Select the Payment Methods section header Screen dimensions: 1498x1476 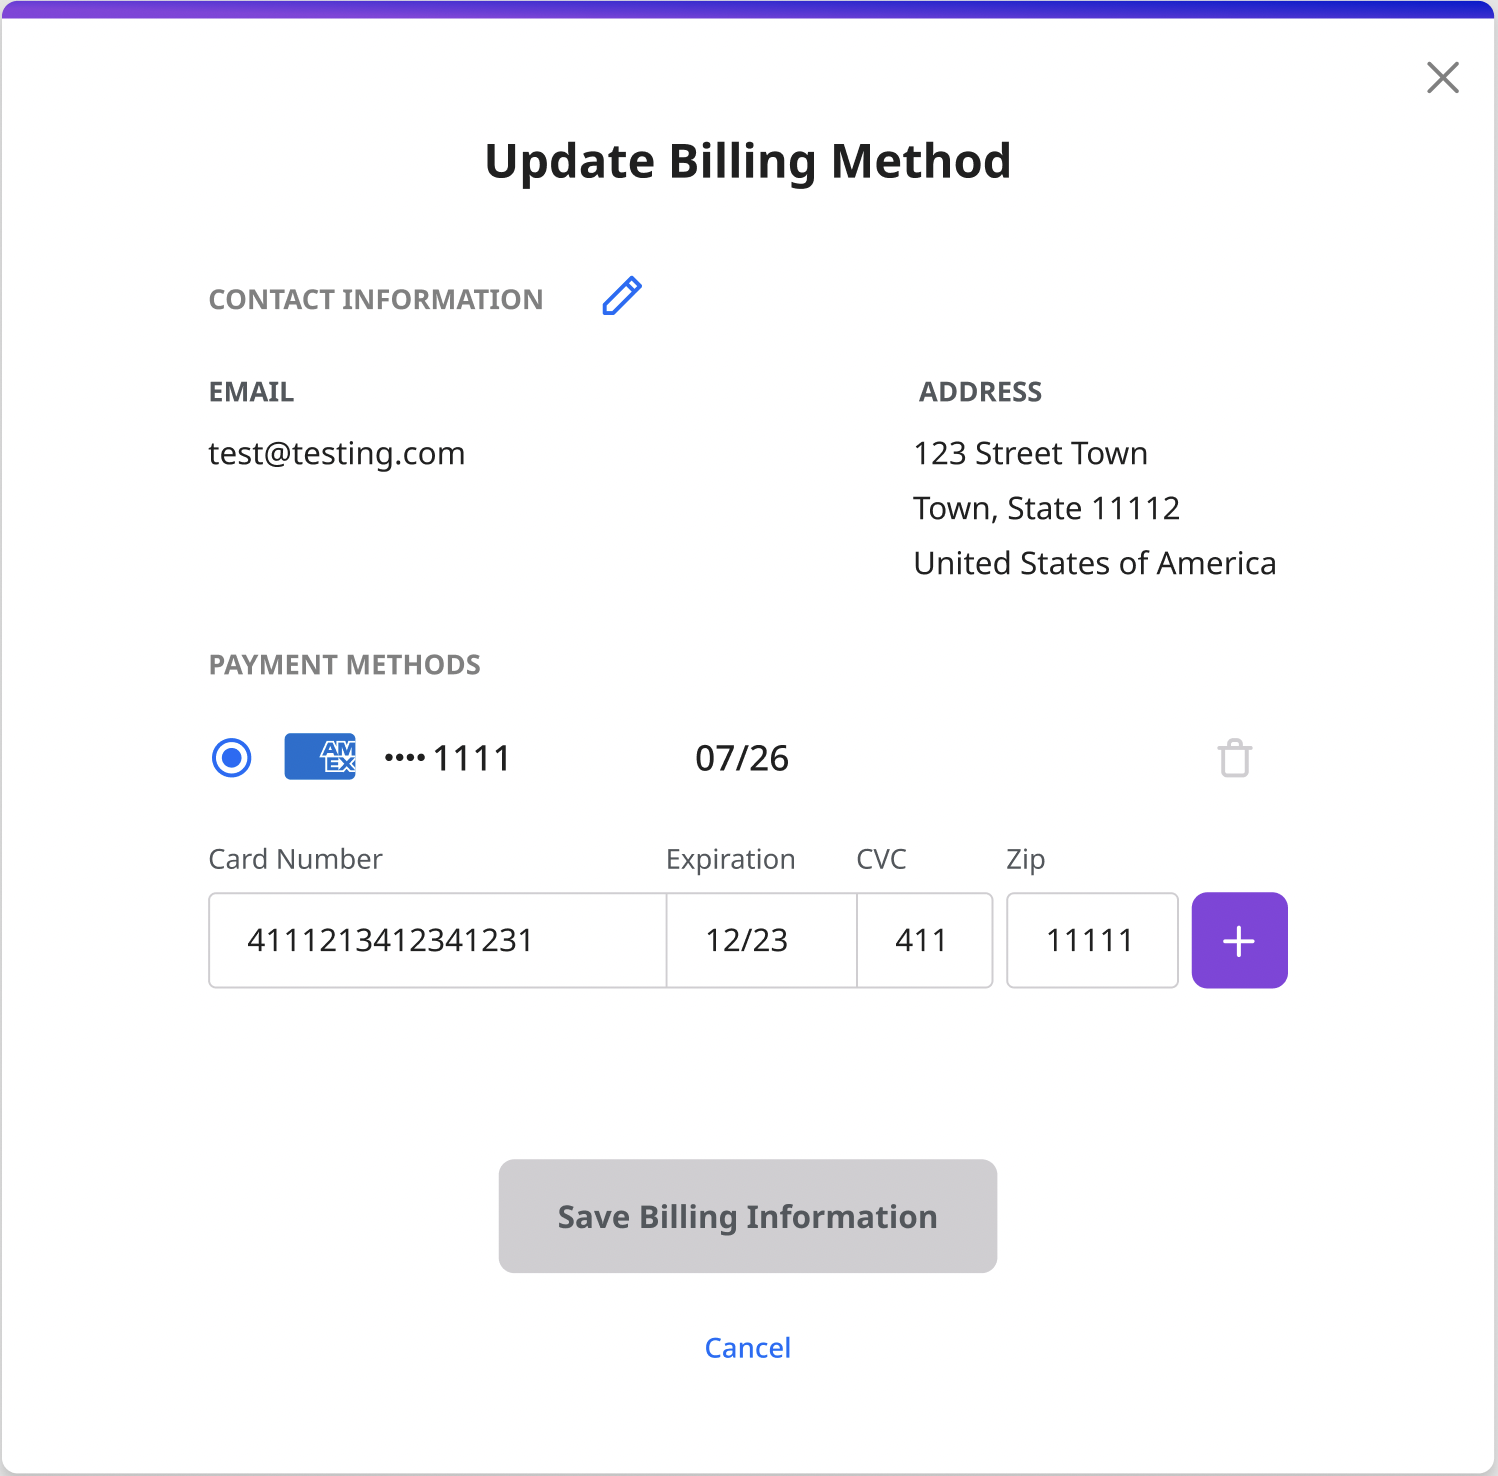[344, 664]
